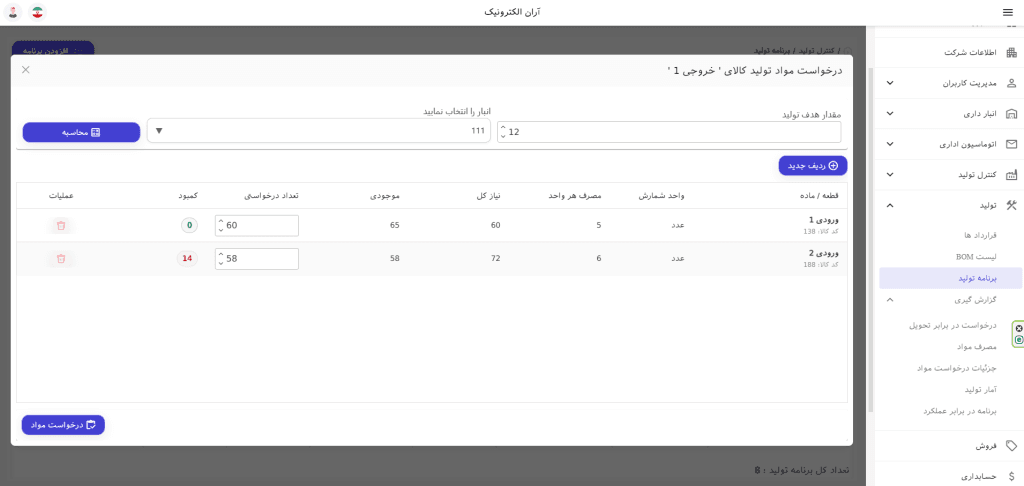Collapse گزارش گیری chevron

click(x=889, y=300)
